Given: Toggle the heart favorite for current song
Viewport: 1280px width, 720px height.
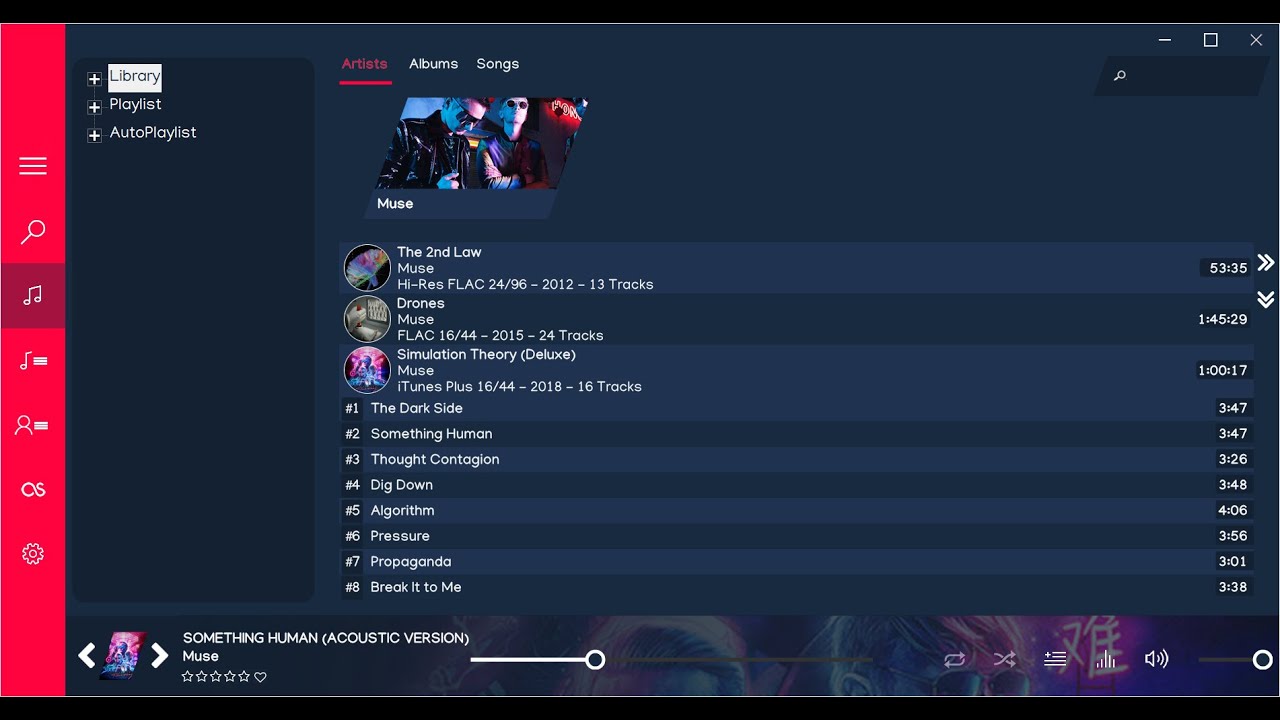Looking at the screenshot, I should (x=260, y=677).
